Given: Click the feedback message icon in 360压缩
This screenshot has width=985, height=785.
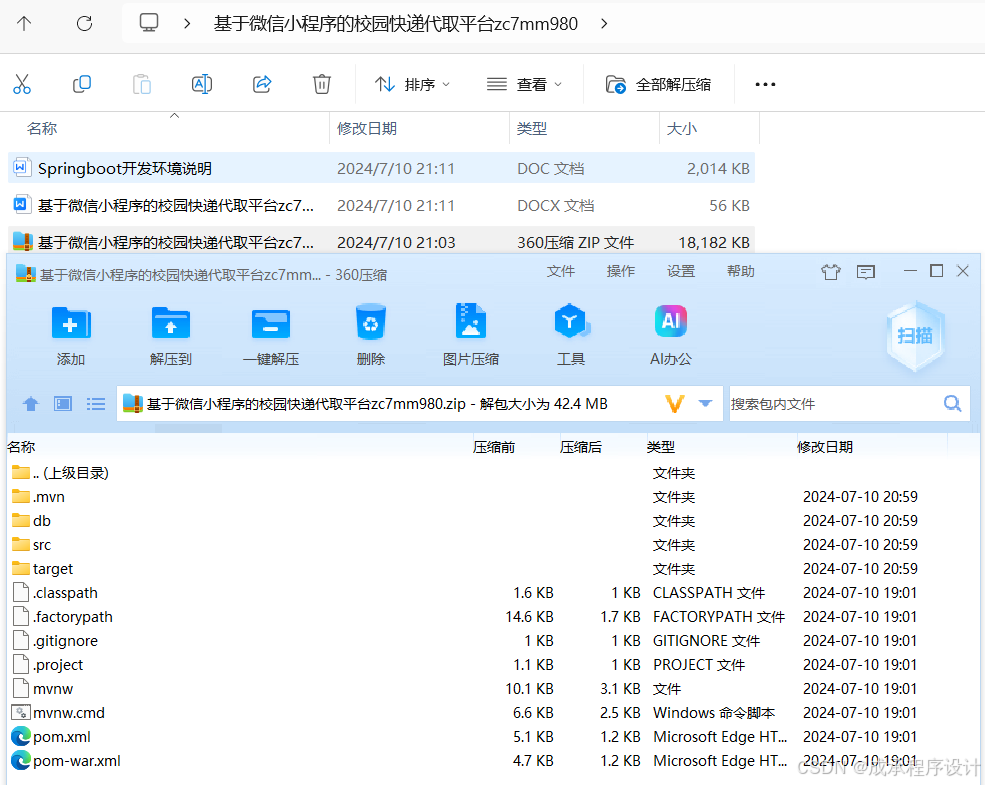Looking at the screenshot, I should pyautogui.click(x=866, y=272).
